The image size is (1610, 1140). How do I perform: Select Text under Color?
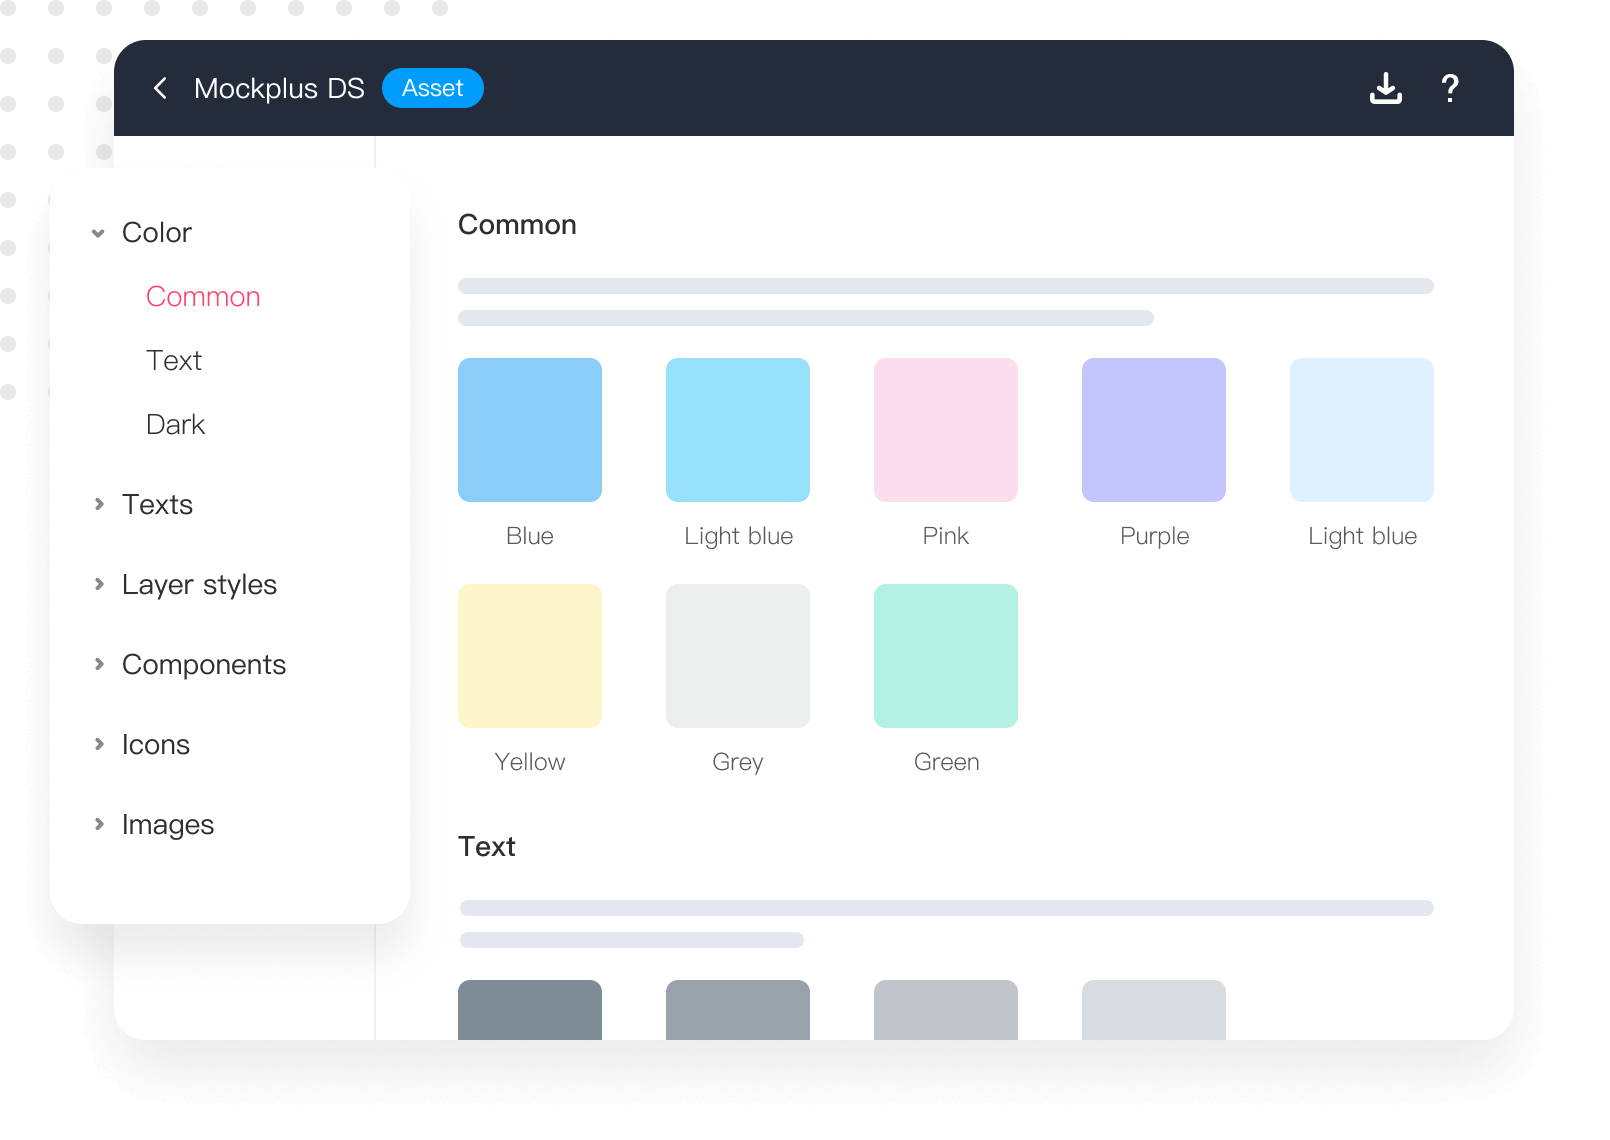[174, 361]
